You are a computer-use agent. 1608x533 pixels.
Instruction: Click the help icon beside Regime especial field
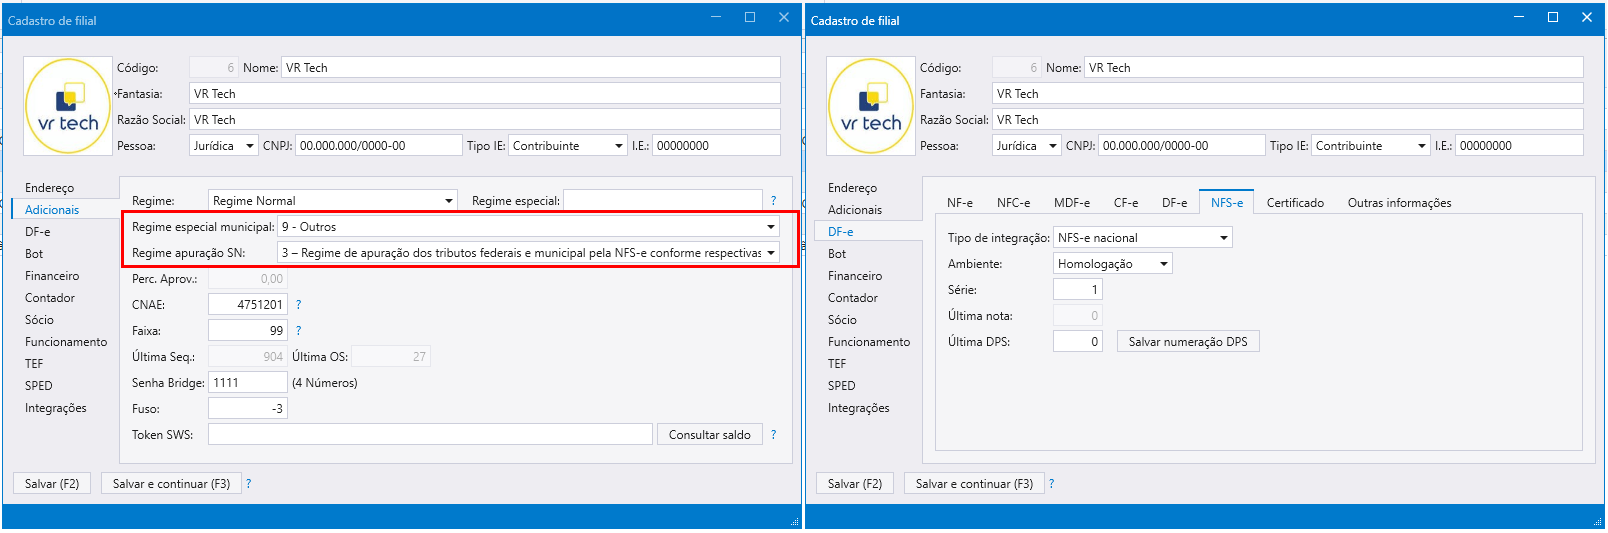(x=773, y=201)
